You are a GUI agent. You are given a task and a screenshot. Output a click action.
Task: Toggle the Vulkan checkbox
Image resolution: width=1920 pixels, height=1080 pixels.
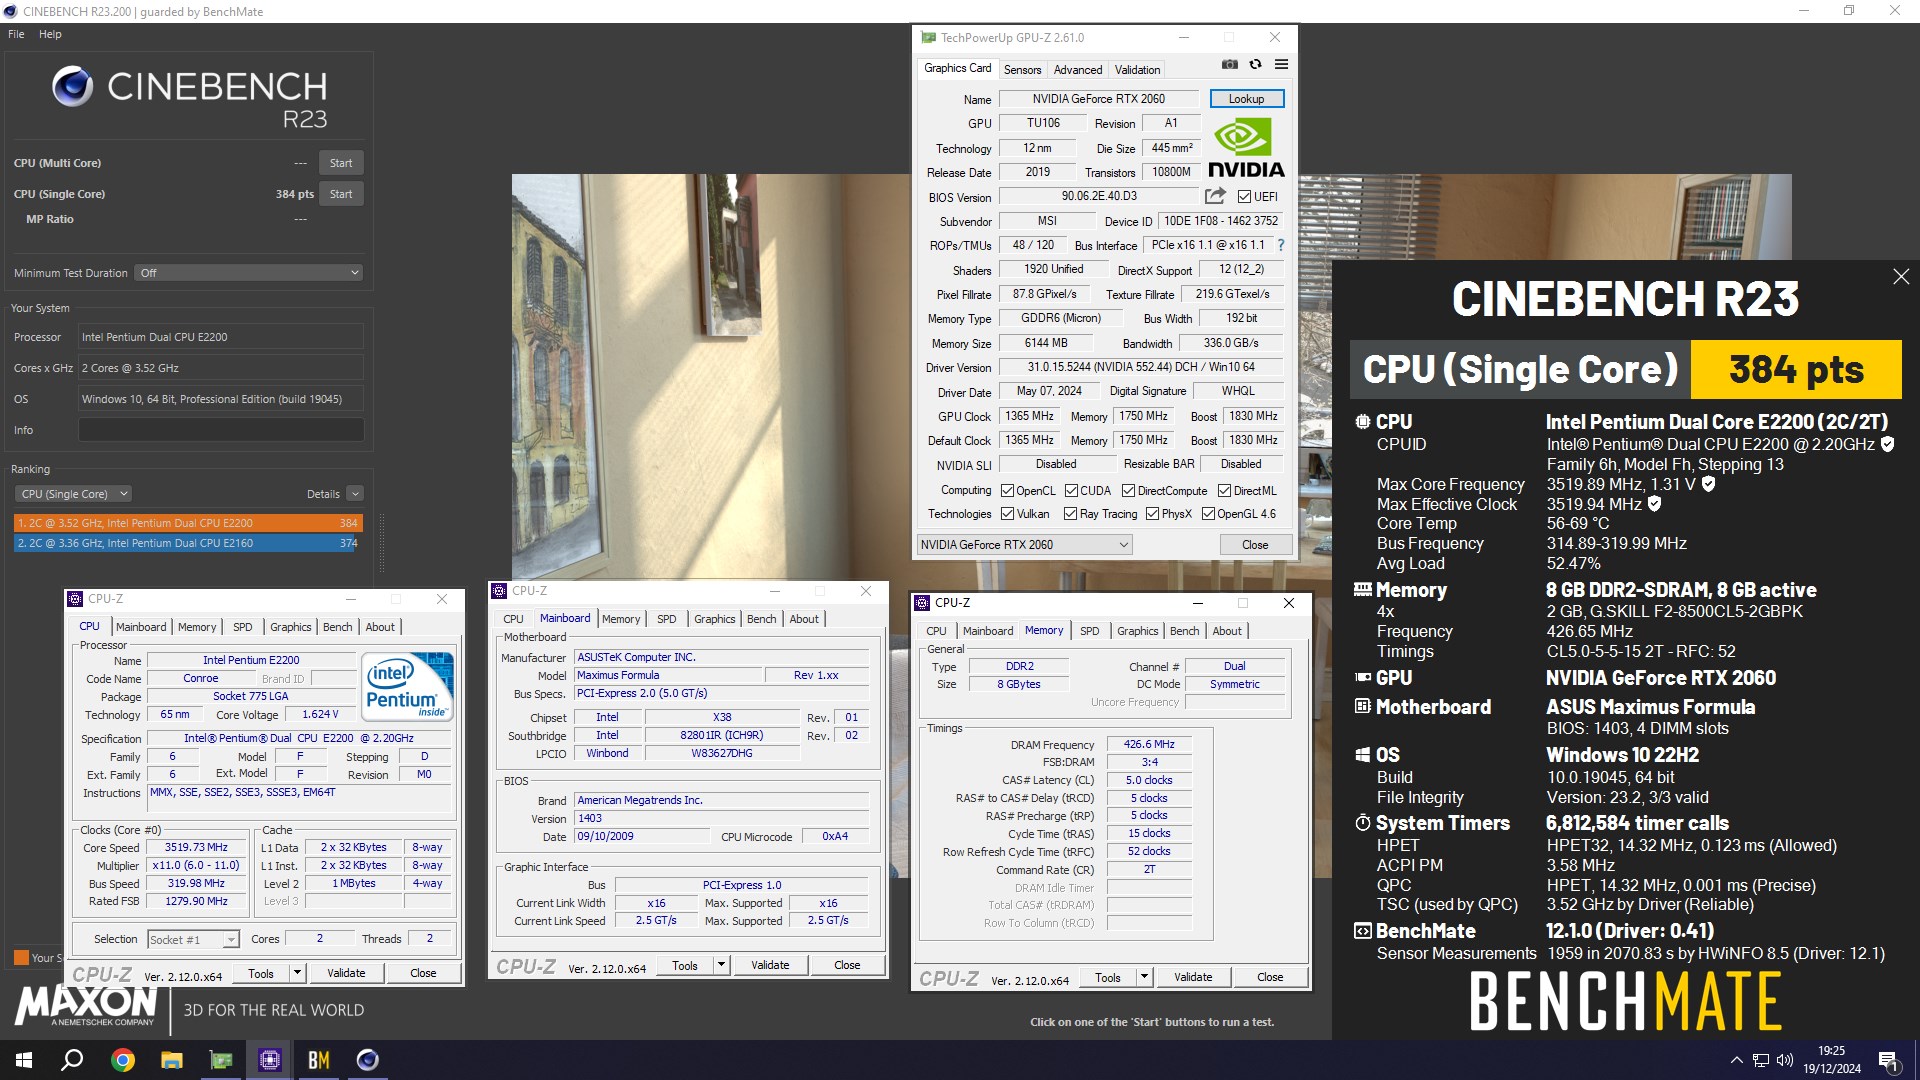coord(1007,514)
